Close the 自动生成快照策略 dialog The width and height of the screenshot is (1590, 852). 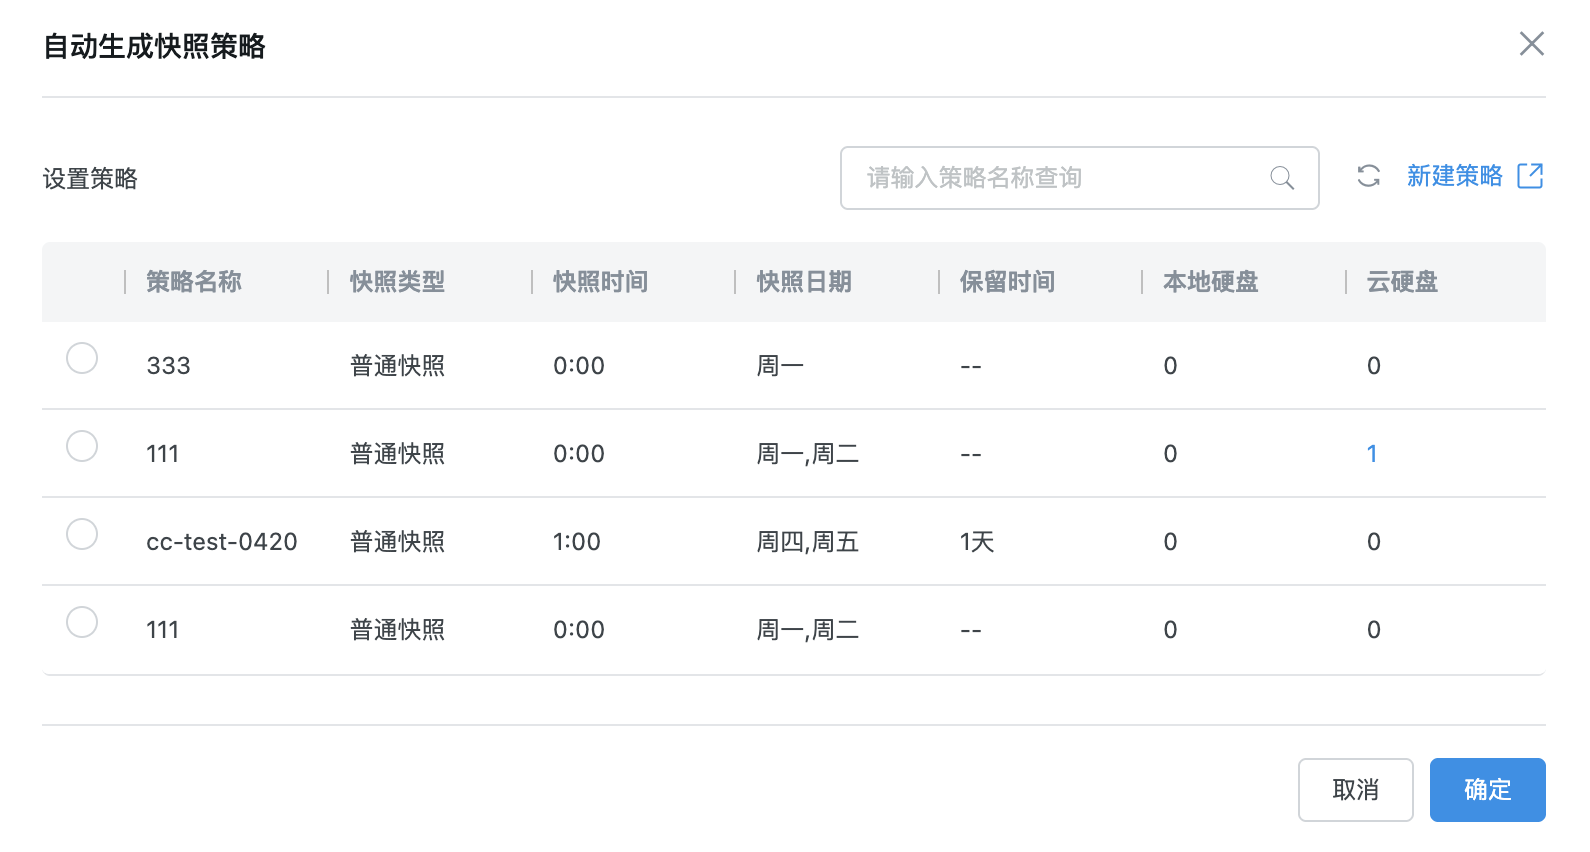click(x=1531, y=44)
